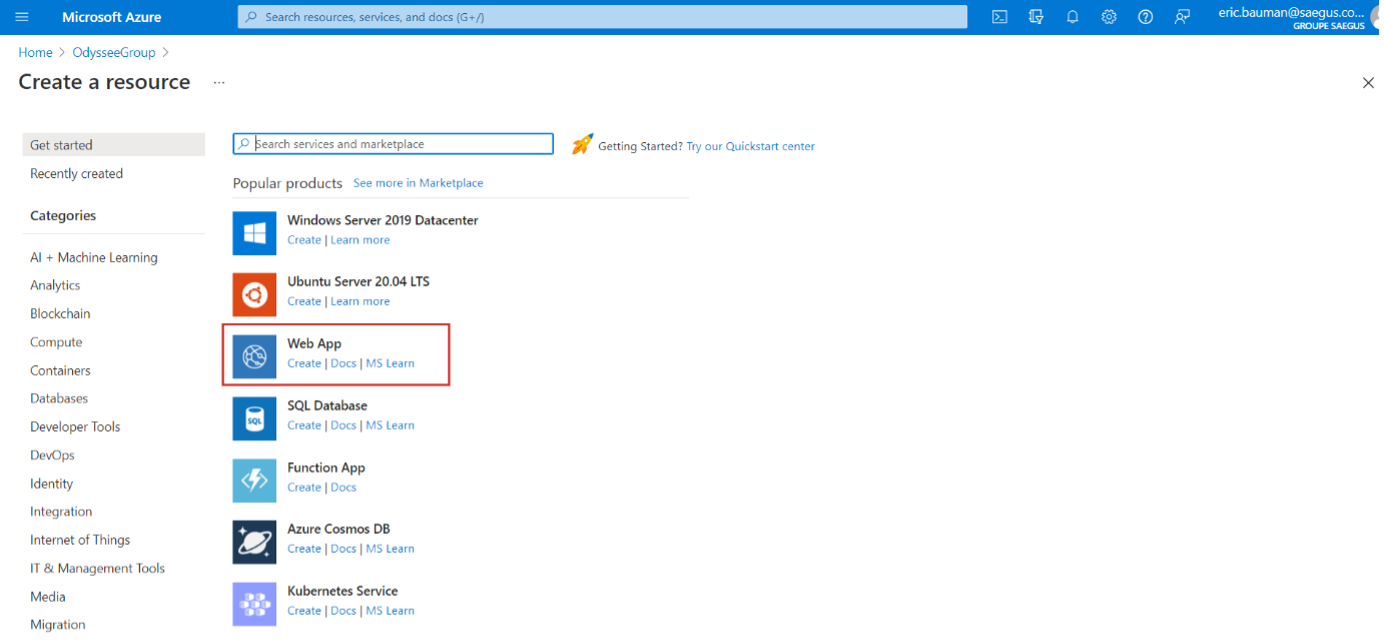Open the Containers category
This screenshot has height=644, width=1384.
60,370
